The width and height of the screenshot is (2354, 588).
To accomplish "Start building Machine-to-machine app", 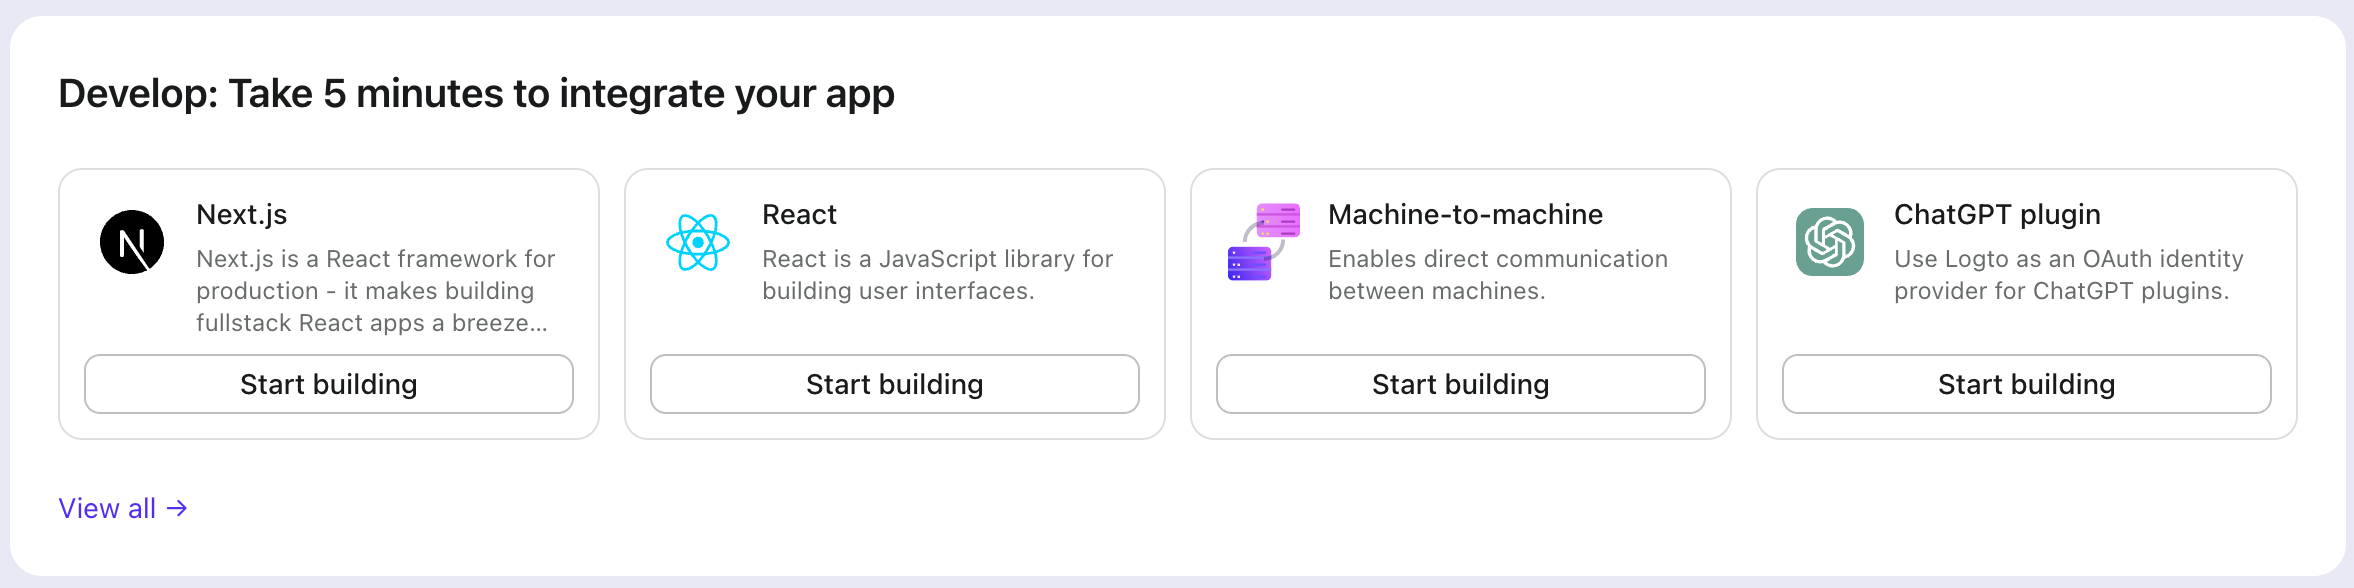I will coord(1461,384).
